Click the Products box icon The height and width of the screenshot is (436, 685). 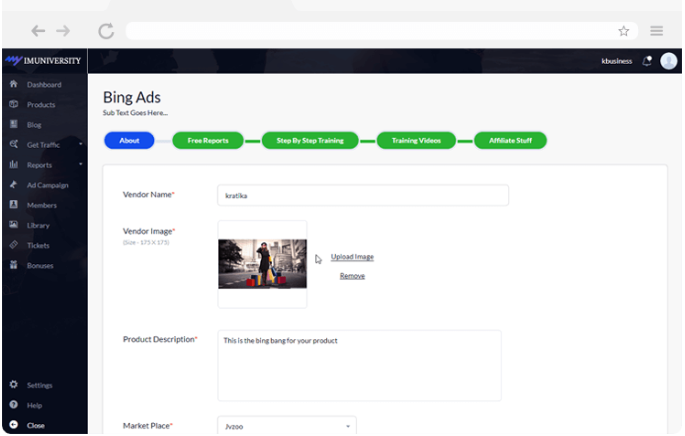pos(14,104)
